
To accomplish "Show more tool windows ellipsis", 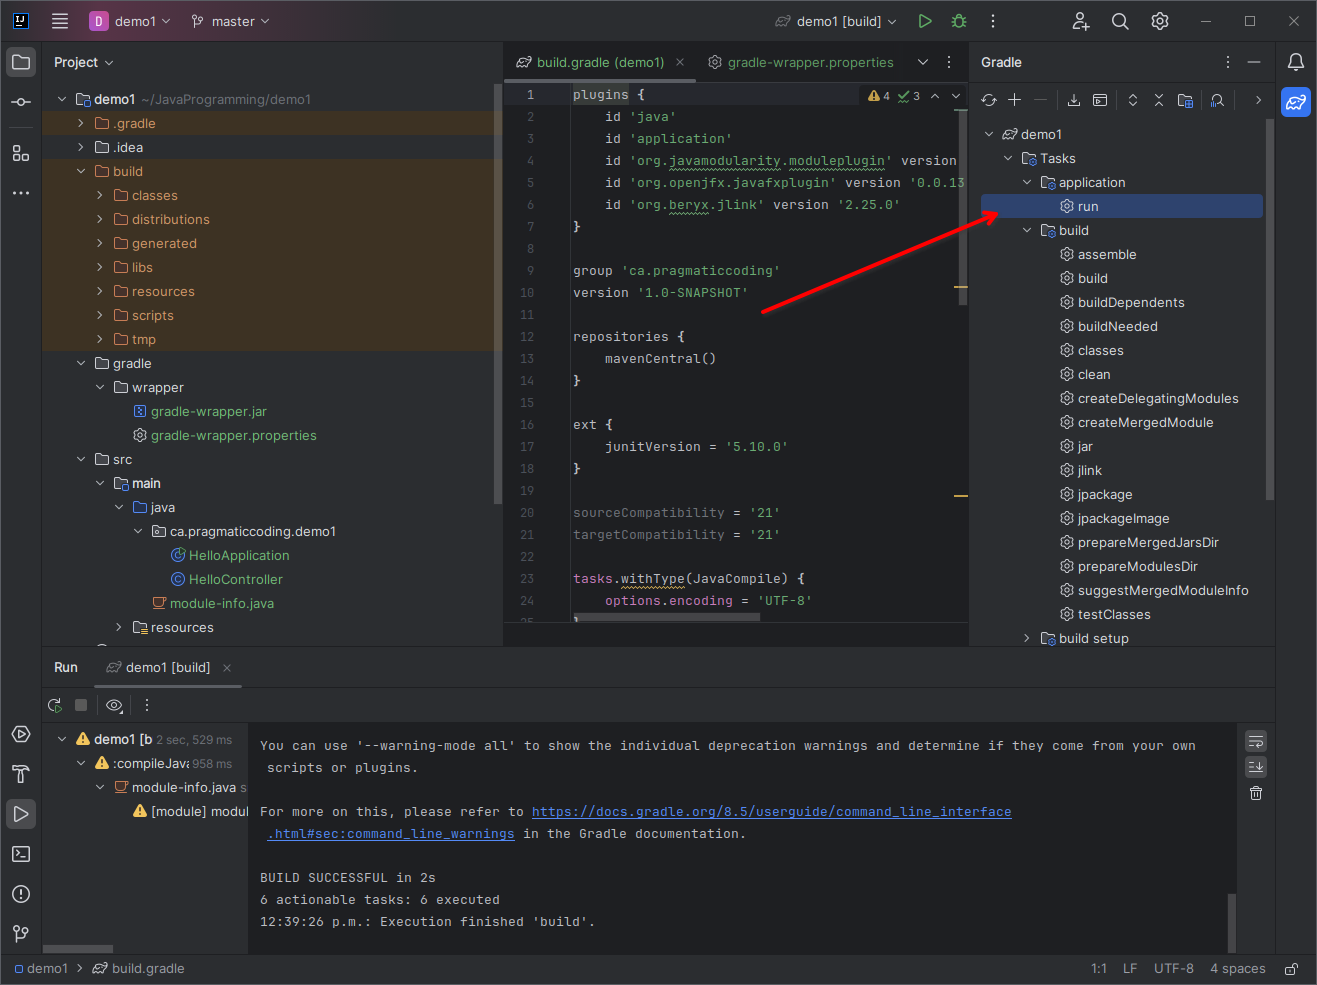I will tap(21, 193).
